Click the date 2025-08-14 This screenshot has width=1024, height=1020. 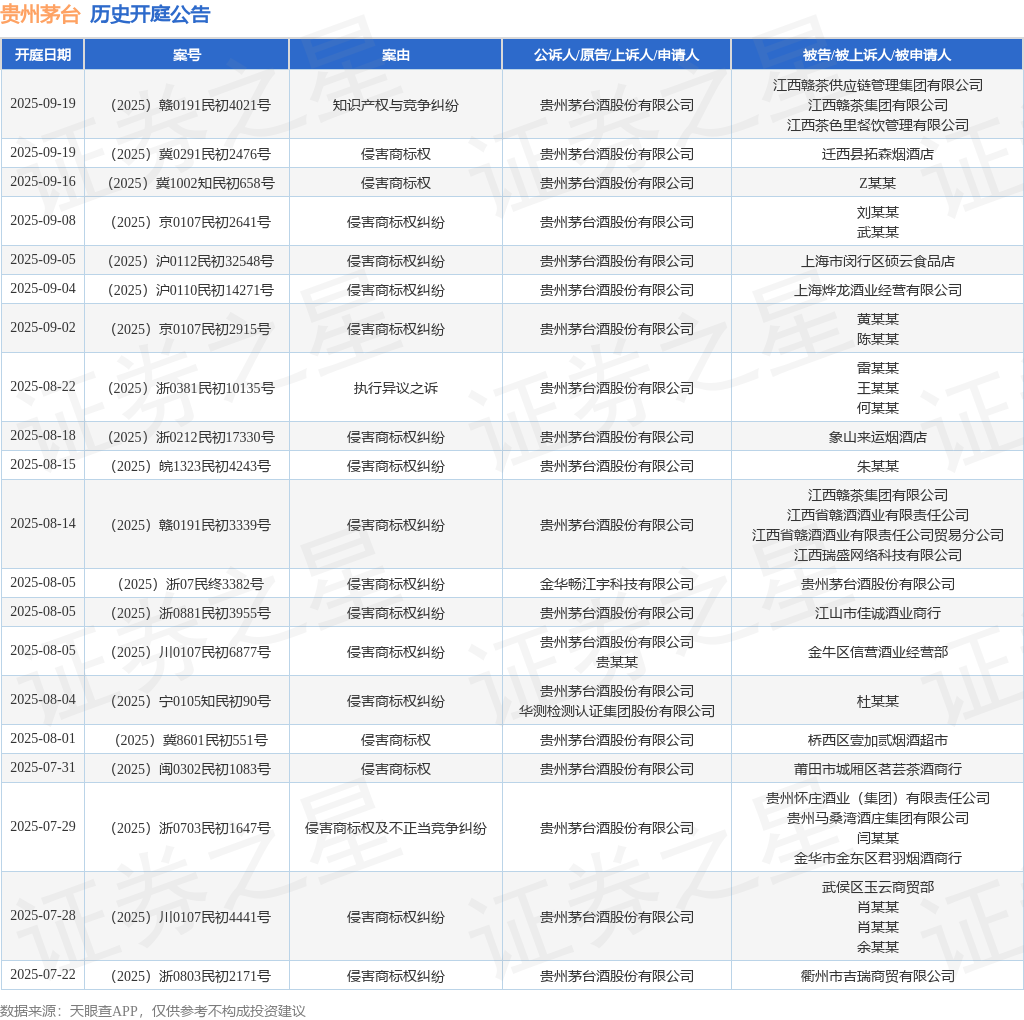(43, 524)
